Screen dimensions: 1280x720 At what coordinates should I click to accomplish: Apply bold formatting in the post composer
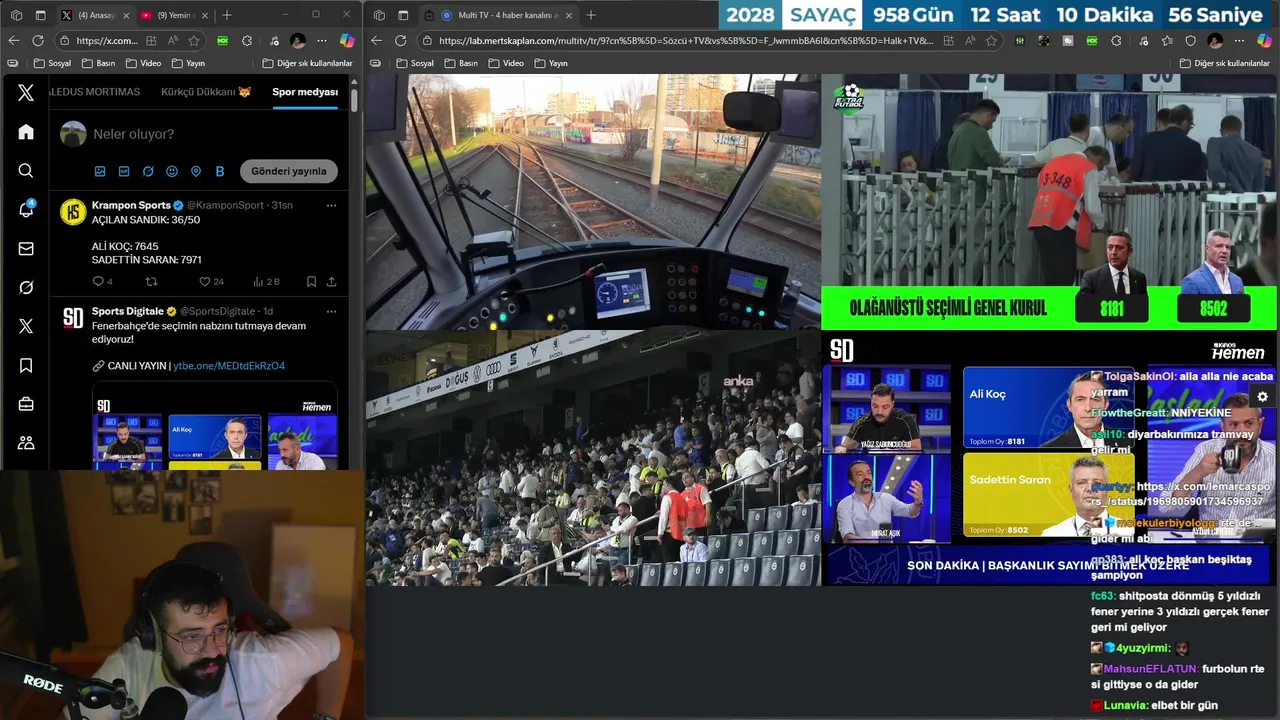coord(220,171)
